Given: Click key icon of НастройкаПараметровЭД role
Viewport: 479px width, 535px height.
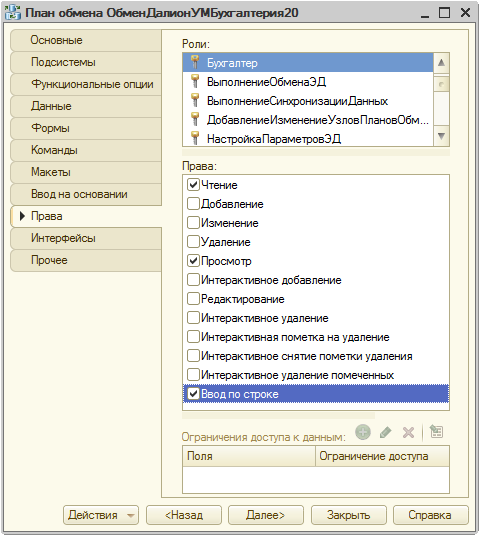Looking at the screenshot, I should 195,138.
